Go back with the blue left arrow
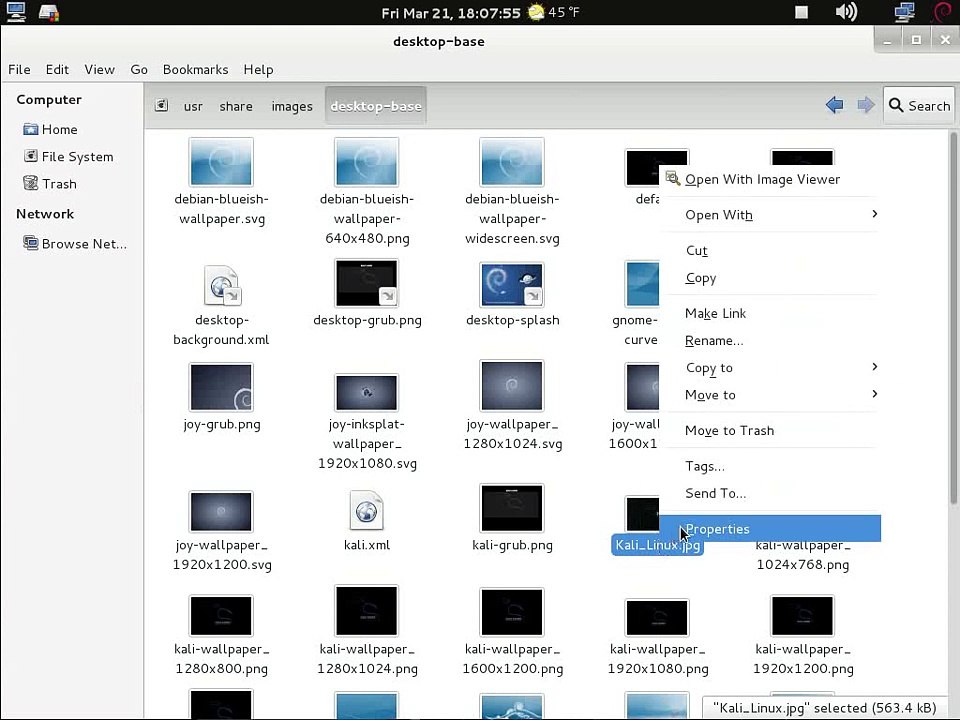Viewport: 960px width, 720px height. (x=834, y=105)
